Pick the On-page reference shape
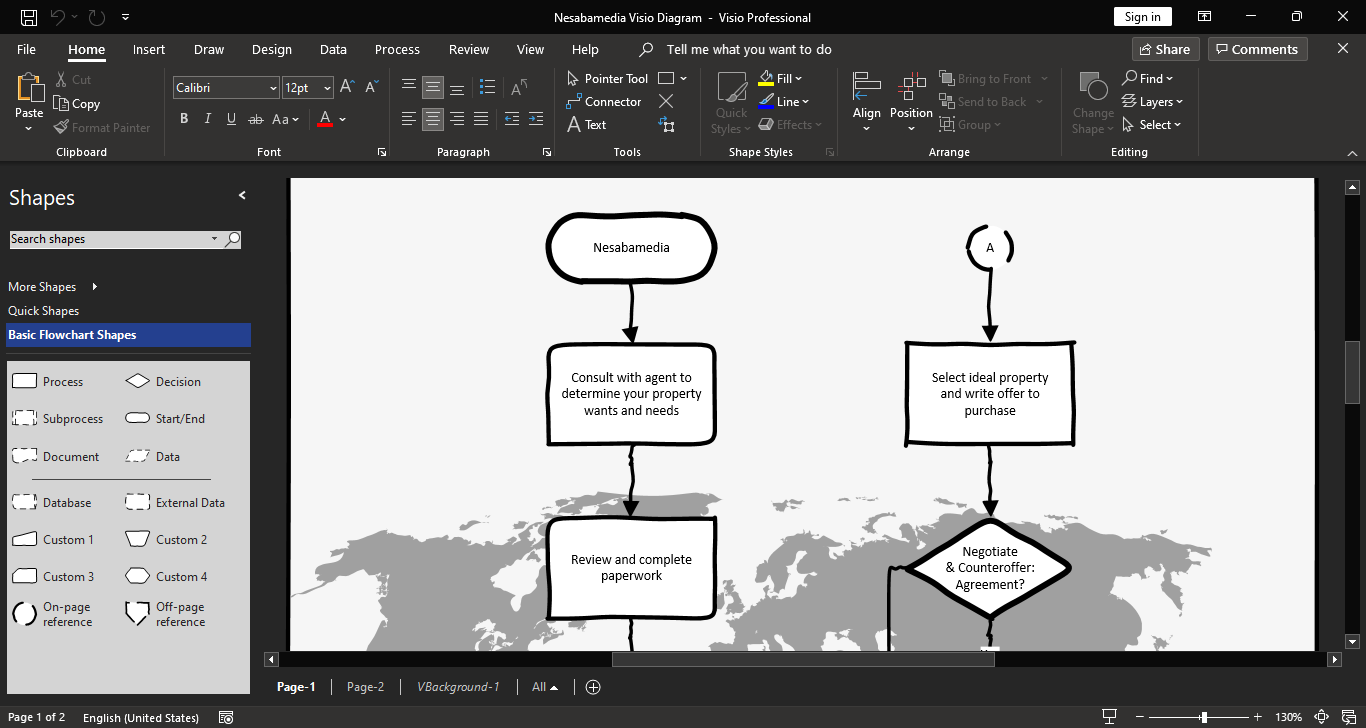This screenshot has width=1366, height=728. tap(24, 614)
